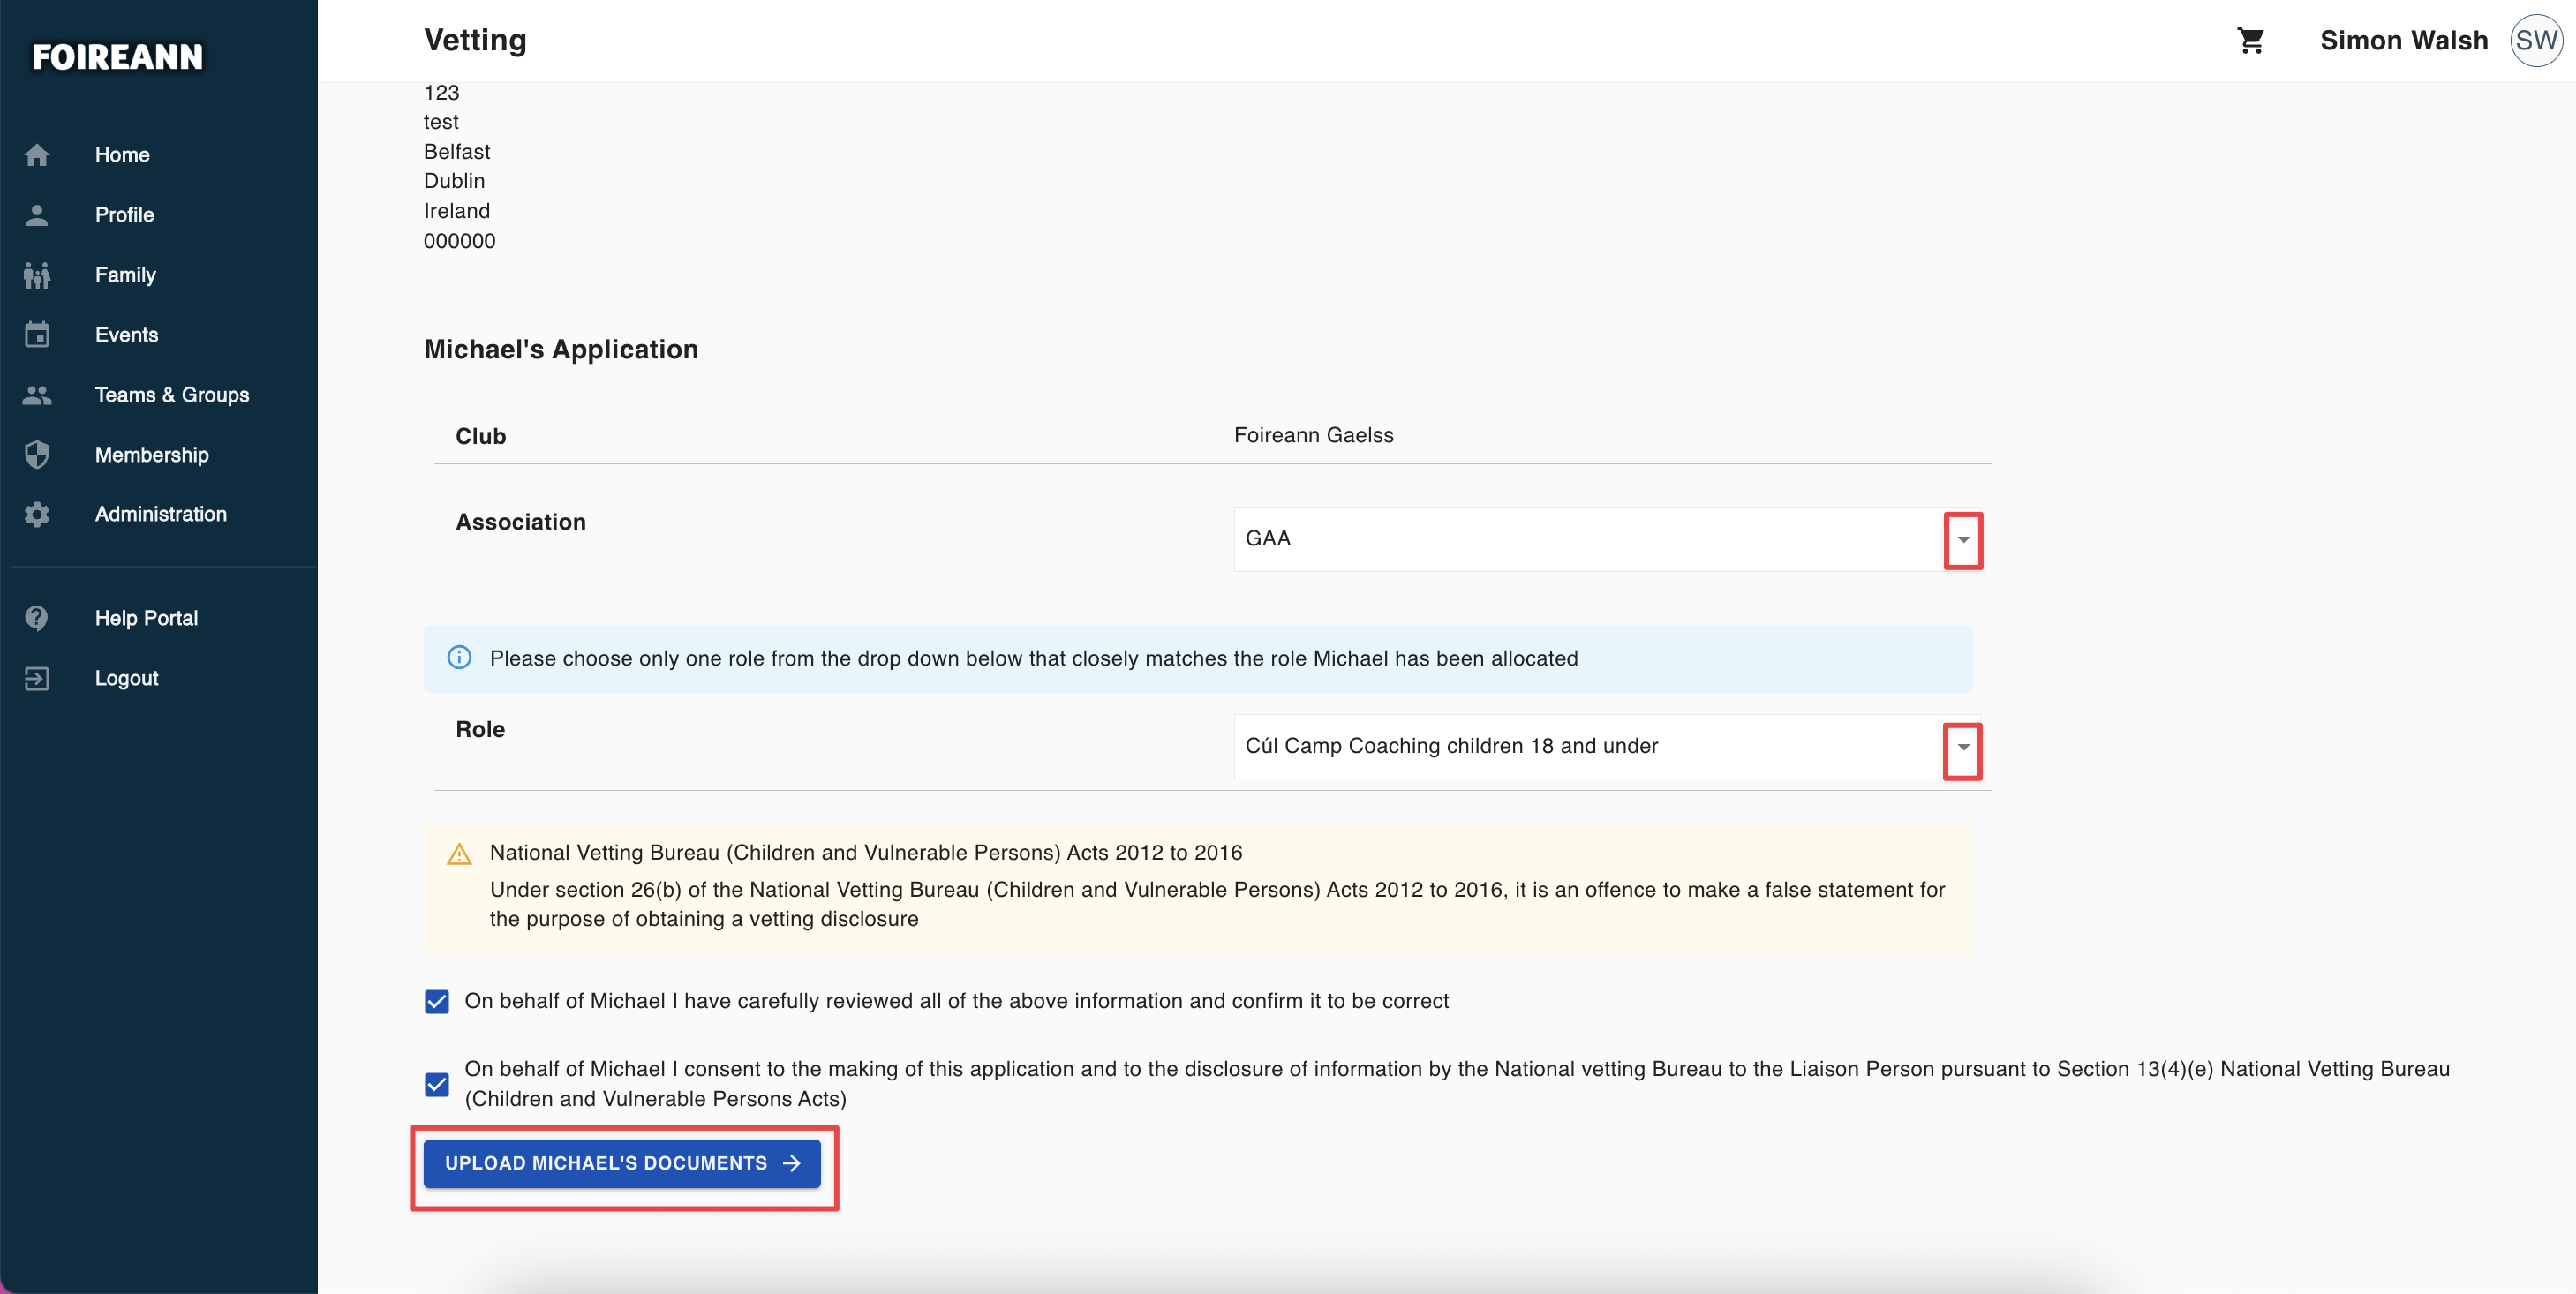The image size is (2576, 1294).
Task: Uncheck the consent to application checkbox
Action: tap(437, 1084)
